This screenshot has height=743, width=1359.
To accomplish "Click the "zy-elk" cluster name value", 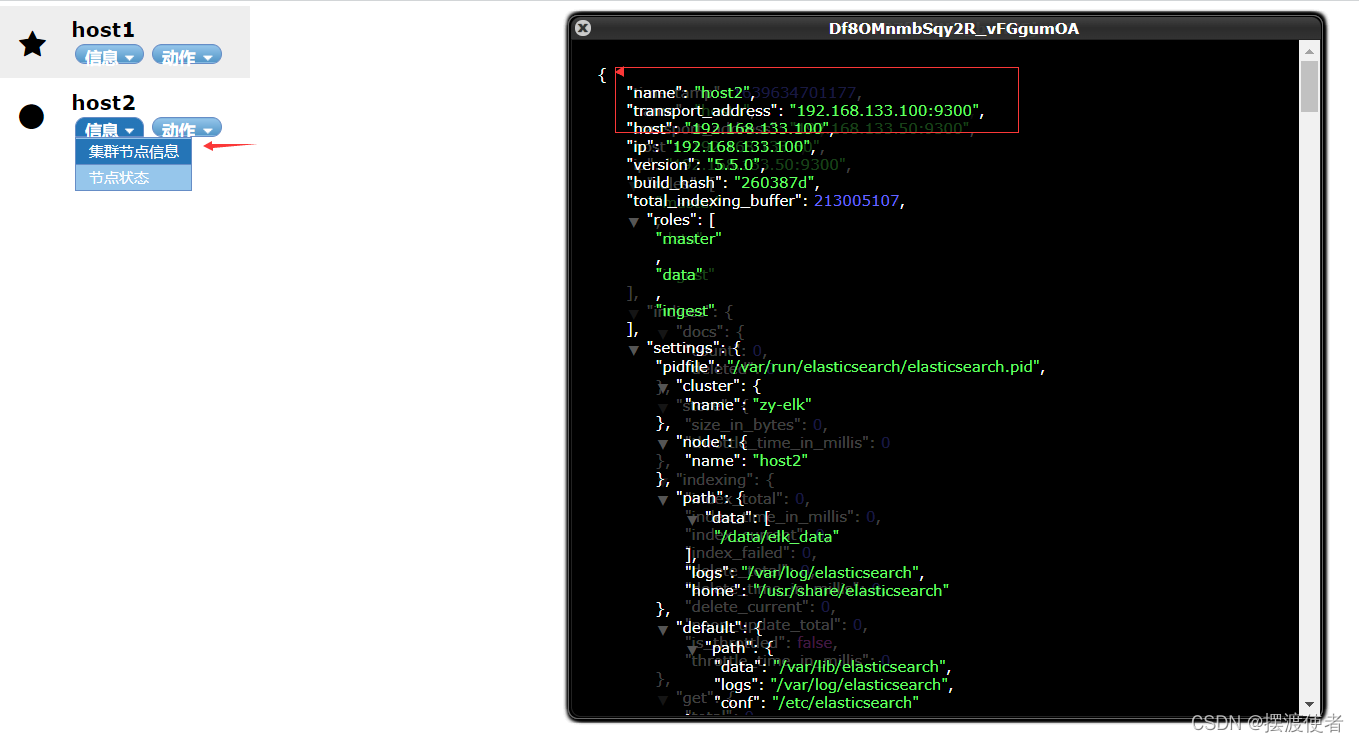I will click(x=782, y=405).
